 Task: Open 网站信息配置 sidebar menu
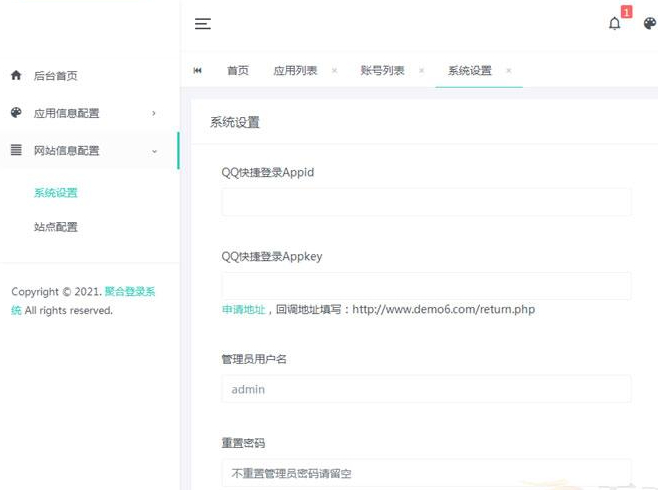(89, 151)
